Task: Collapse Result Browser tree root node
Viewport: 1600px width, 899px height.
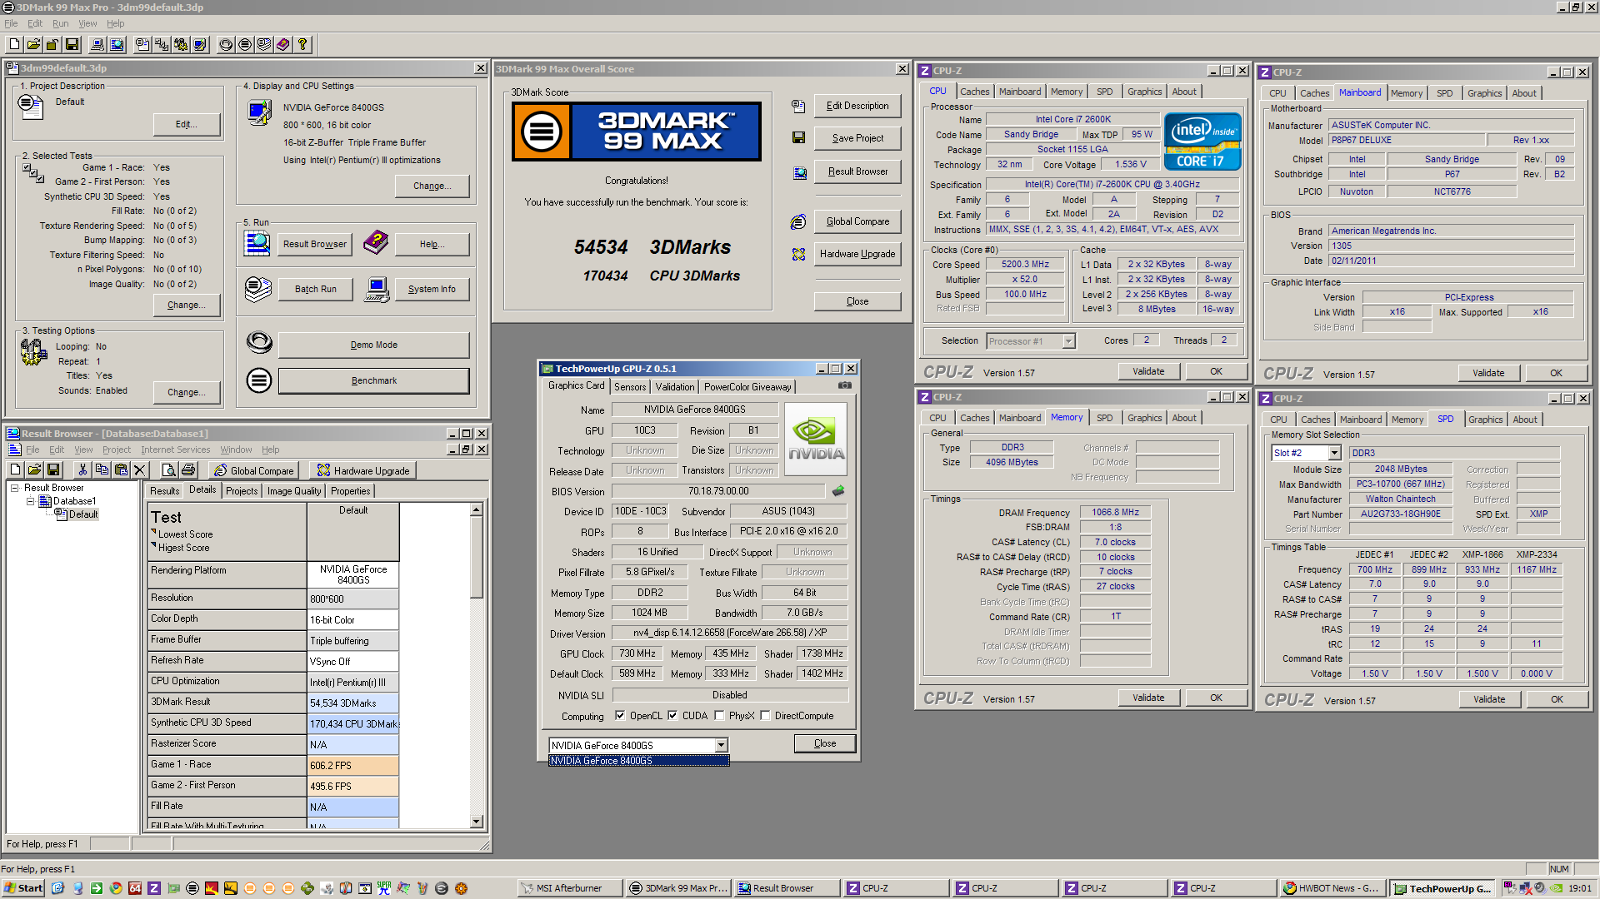Action: point(15,488)
